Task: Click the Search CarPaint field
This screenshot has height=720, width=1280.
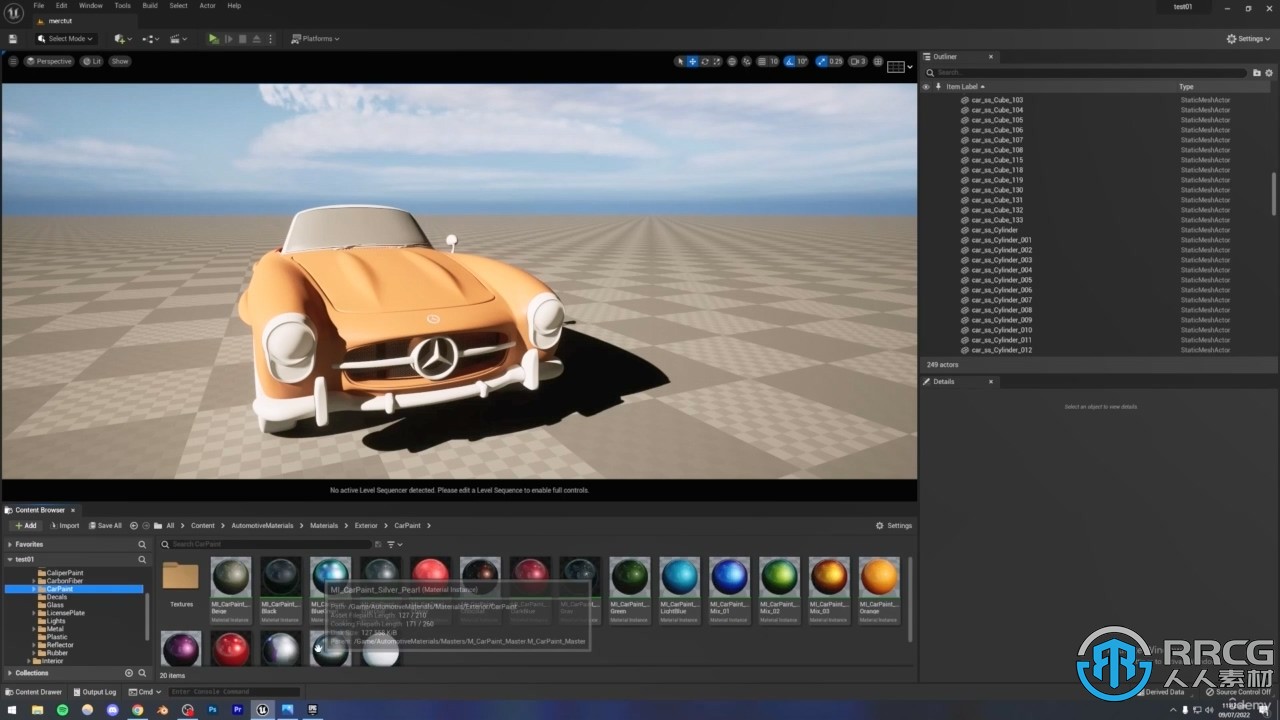Action: pos(265,544)
